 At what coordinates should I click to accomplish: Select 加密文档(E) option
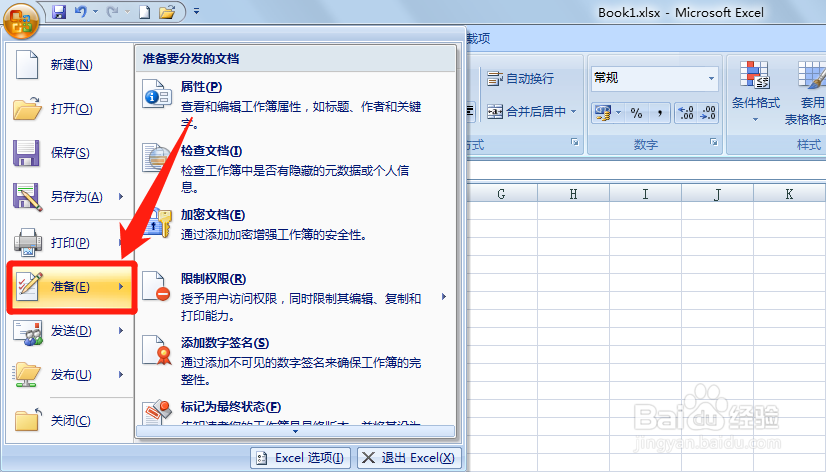click(x=296, y=227)
